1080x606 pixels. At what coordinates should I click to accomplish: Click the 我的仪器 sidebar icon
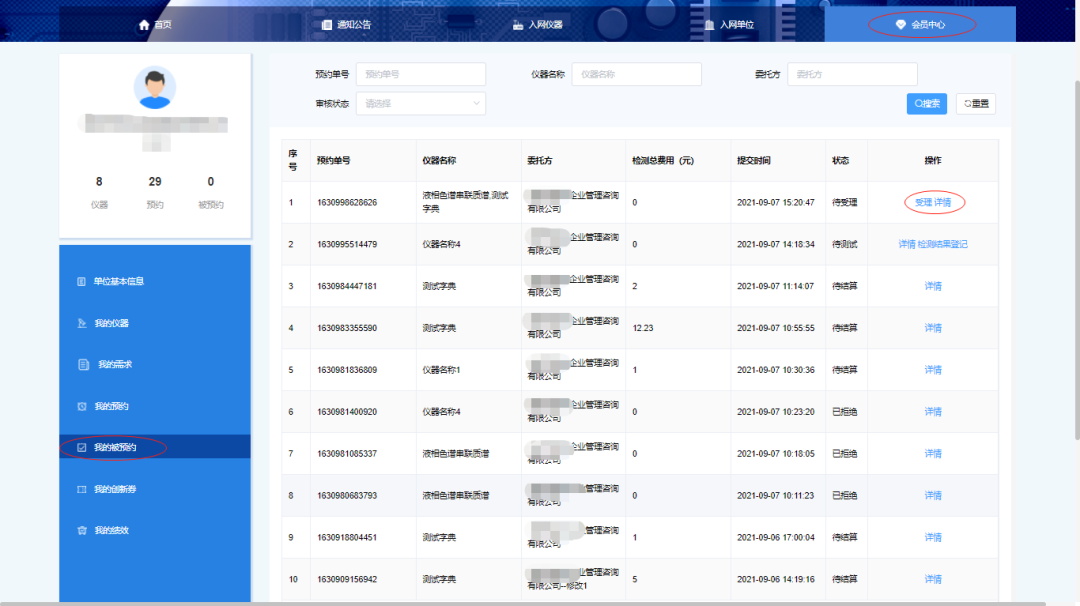tap(82, 323)
